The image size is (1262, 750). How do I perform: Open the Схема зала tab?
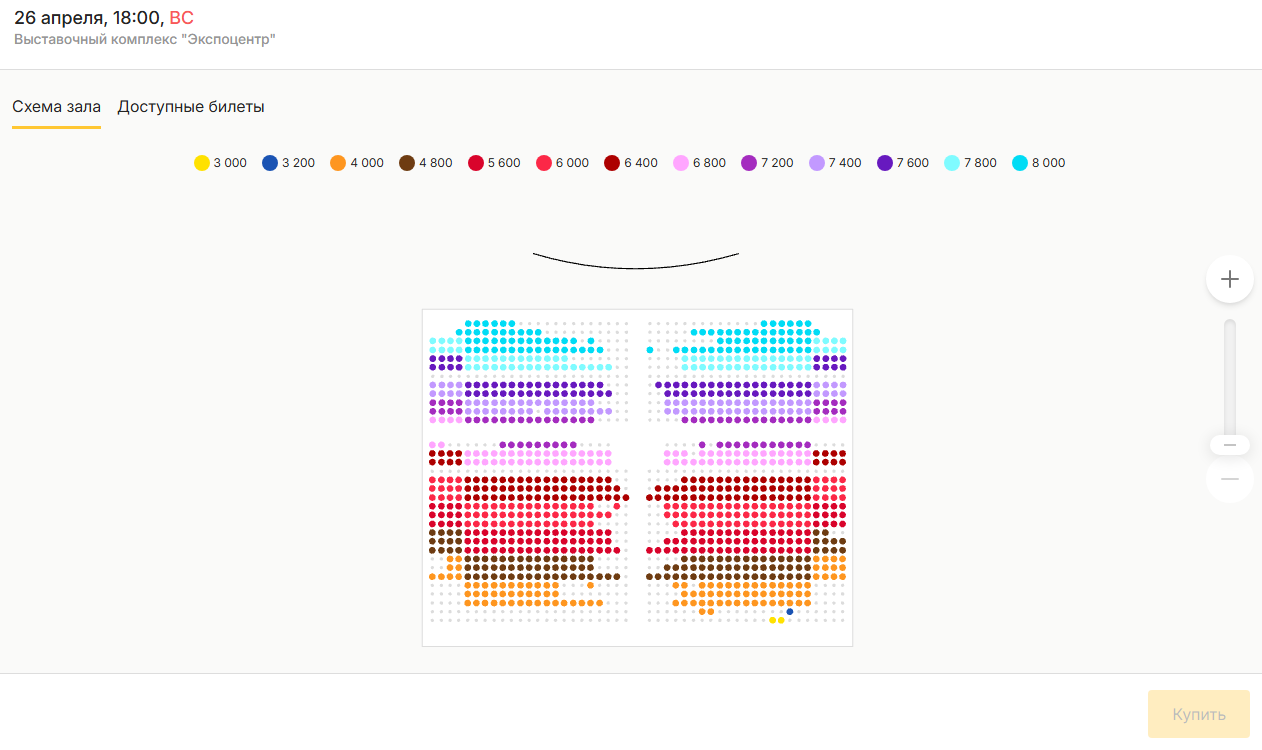(56, 107)
